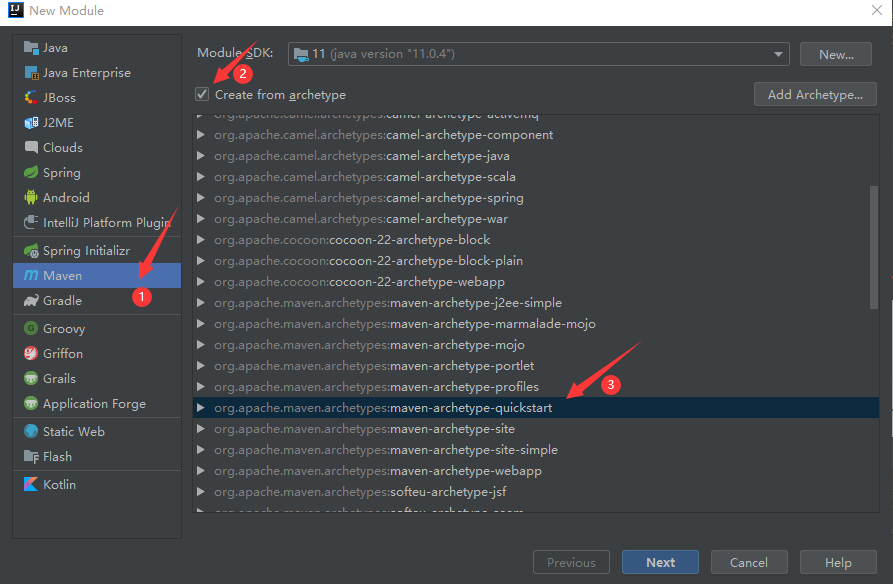Select Application Forge module type
The image size is (893, 584).
tap(97, 403)
